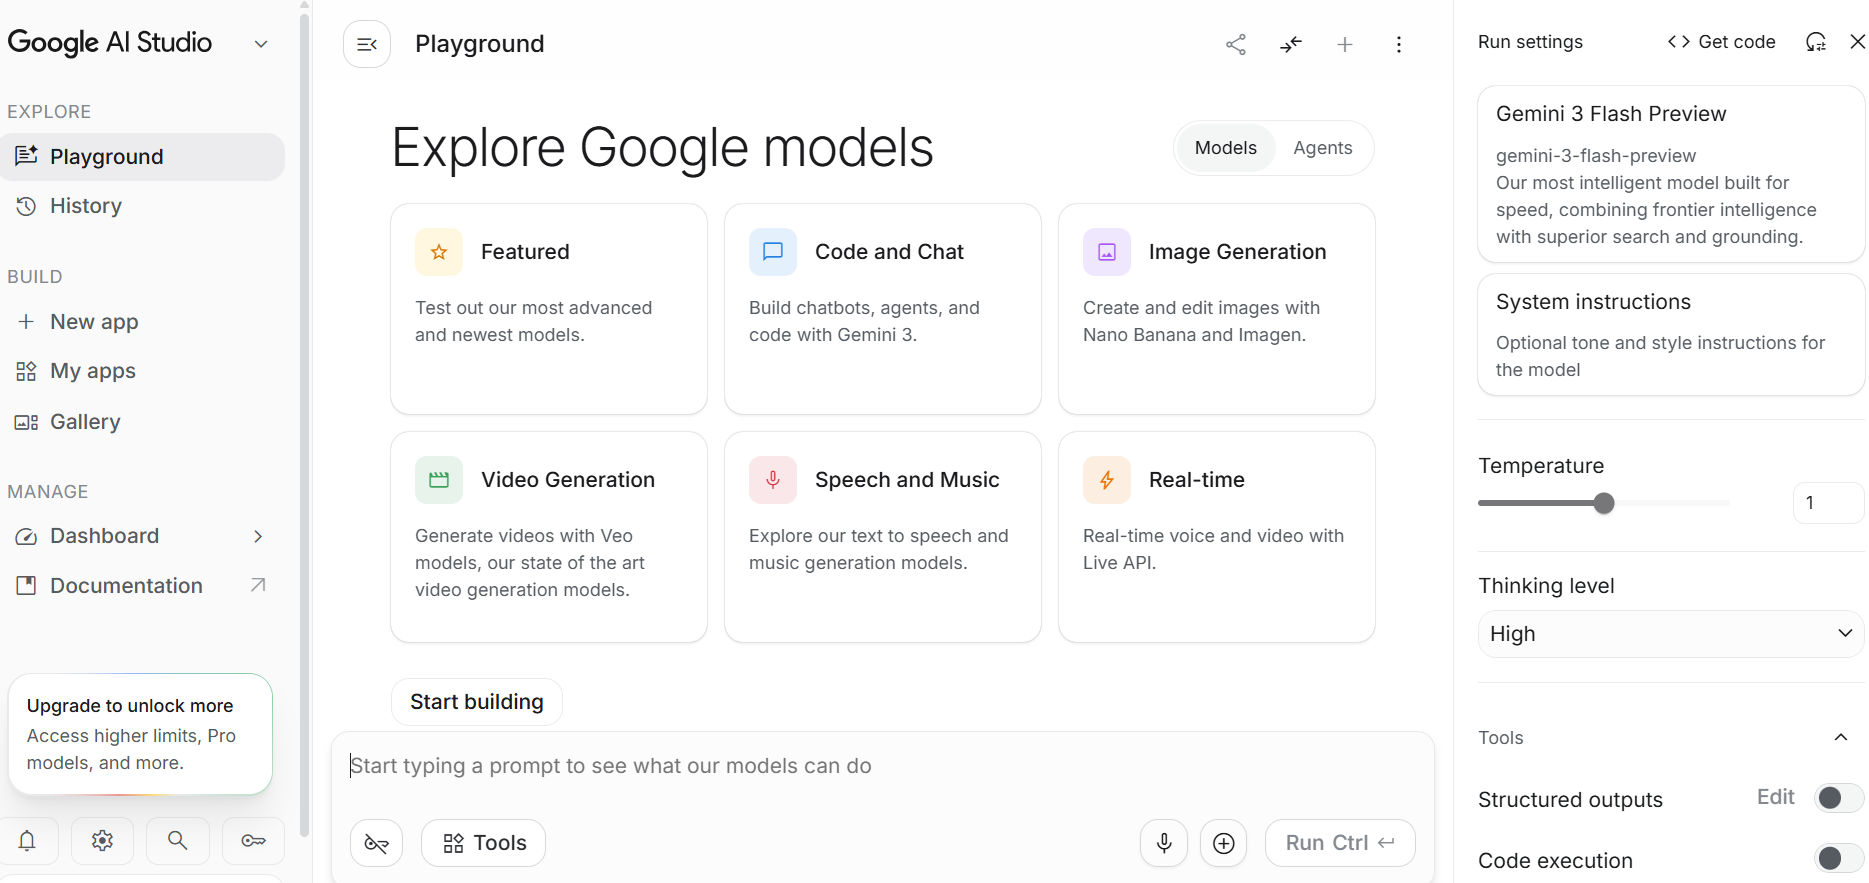
Task: Click the prompt text input area
Action: point(882,767)
